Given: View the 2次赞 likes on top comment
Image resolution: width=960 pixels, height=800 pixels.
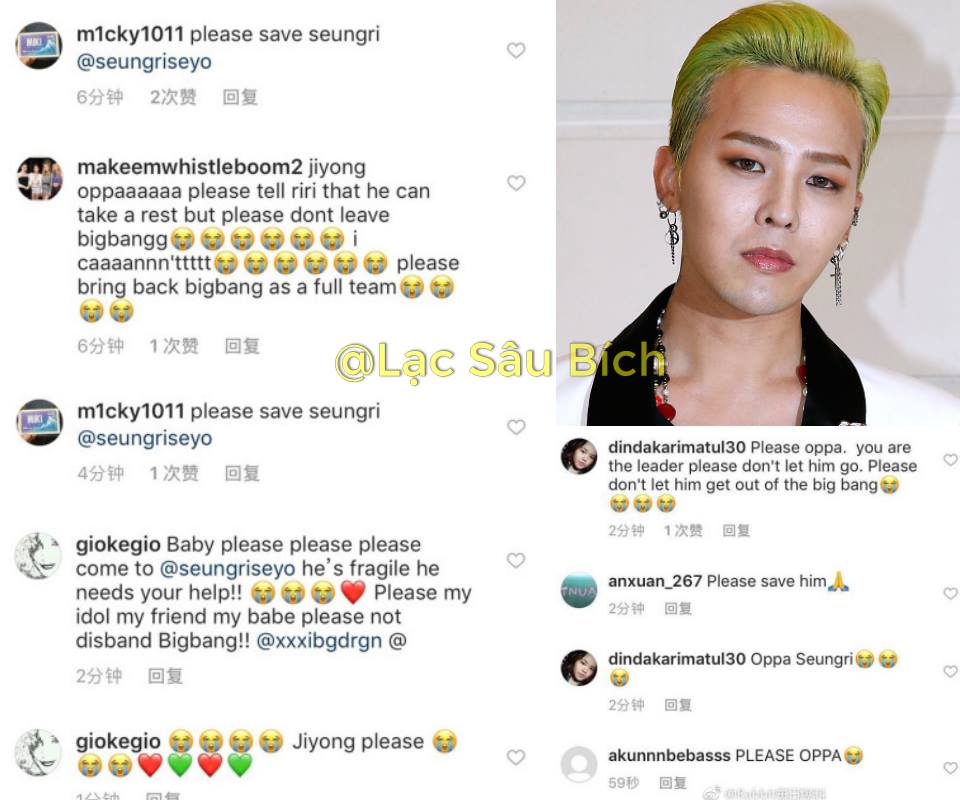Looking at the screenshot, I should tap(173, 97).
